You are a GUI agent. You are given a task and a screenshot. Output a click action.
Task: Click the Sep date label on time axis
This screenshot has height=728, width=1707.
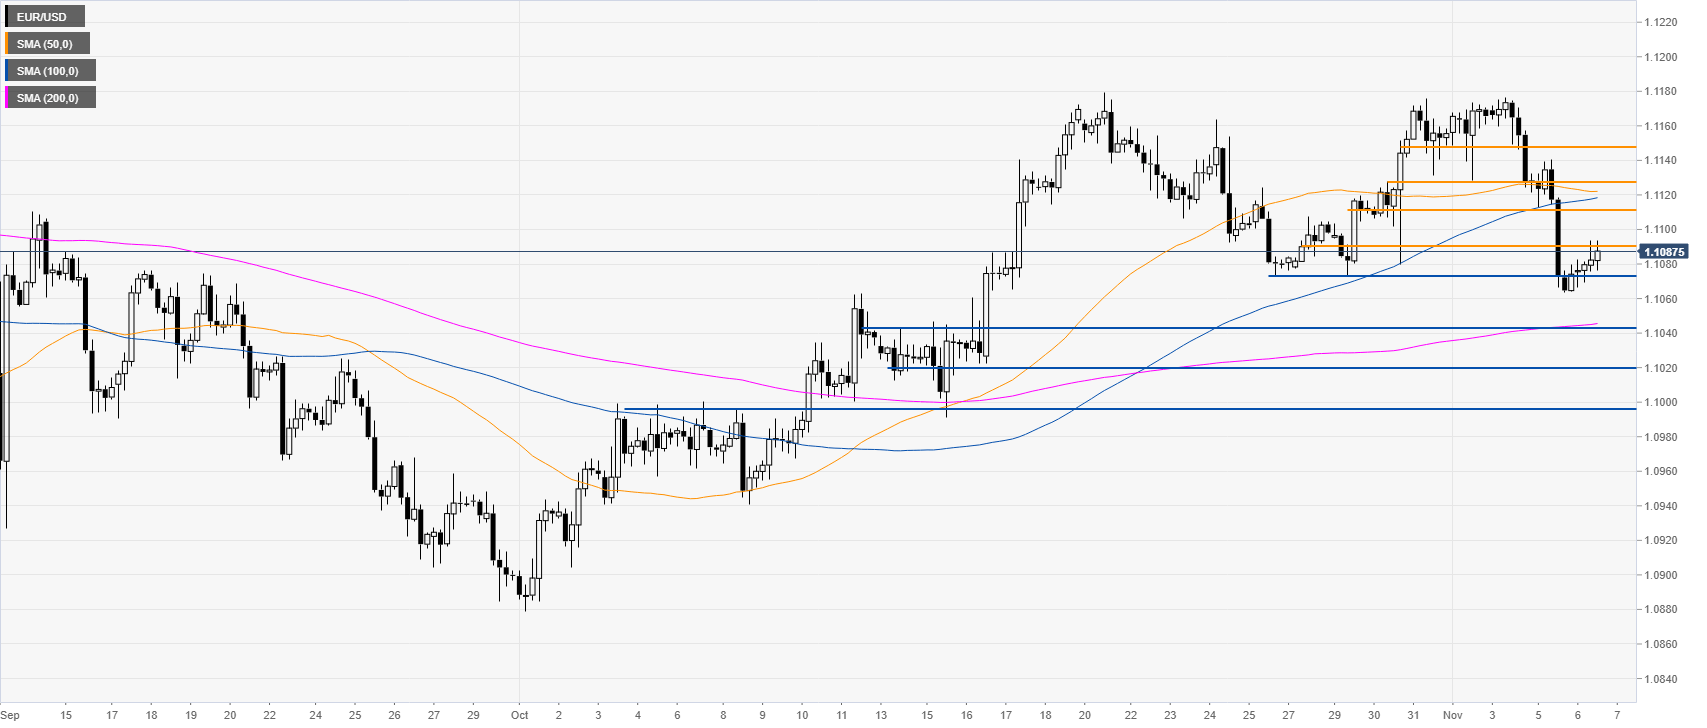pyautogui.click(x=10, y=715)
